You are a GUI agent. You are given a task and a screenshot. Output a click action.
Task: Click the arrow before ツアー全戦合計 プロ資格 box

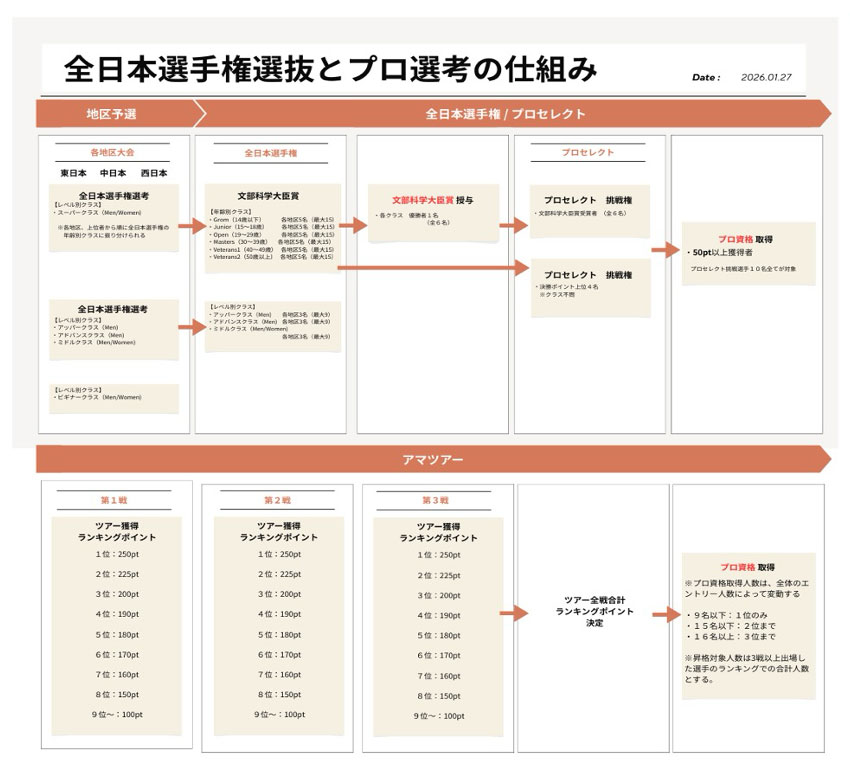click(665, 614)
